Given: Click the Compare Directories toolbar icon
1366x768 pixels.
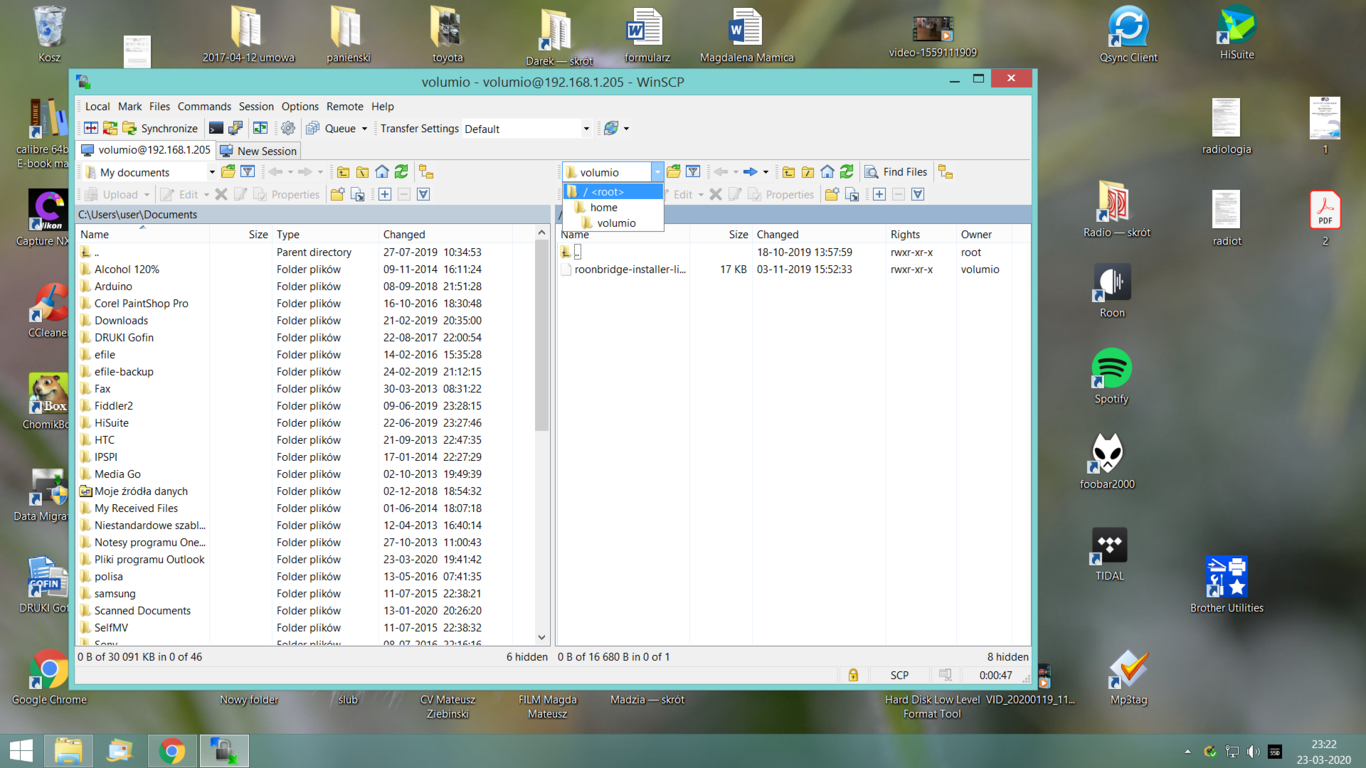Looking at the screenshot, I should coord(91,128).
